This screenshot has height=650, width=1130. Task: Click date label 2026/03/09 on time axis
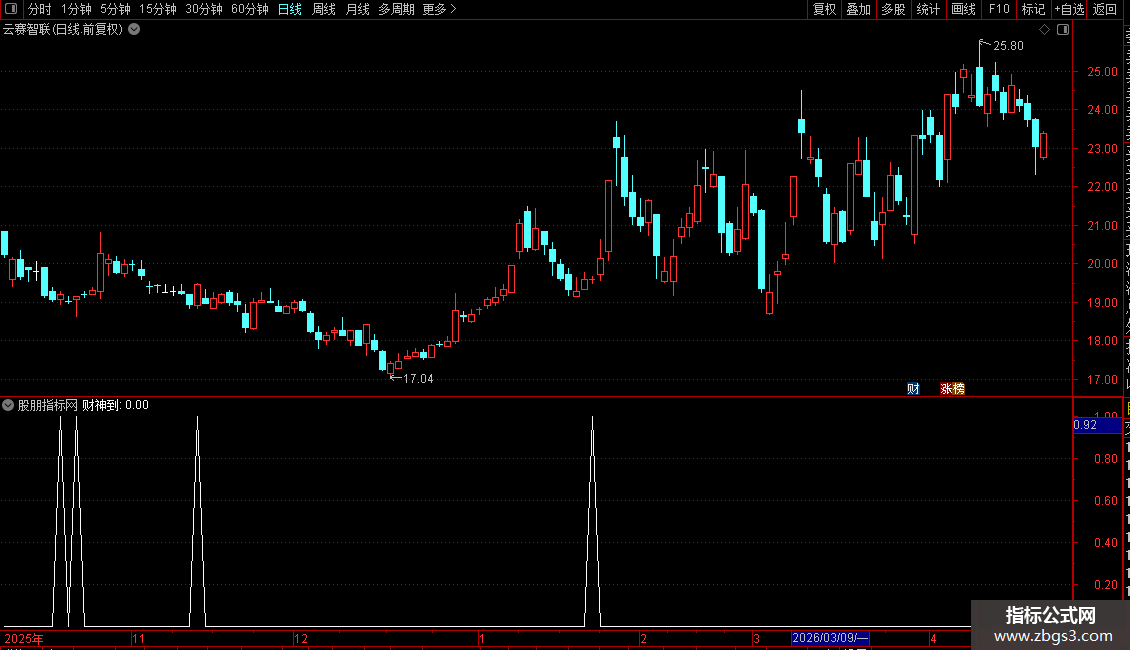click(x=830, y=638)
